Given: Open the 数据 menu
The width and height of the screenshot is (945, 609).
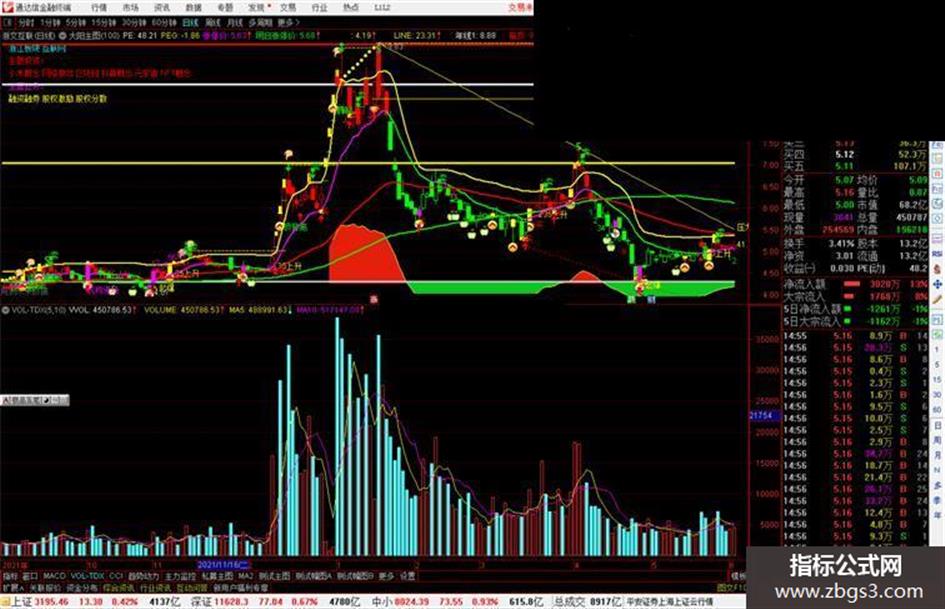Looking at the screenshot, I should (193, 8).
